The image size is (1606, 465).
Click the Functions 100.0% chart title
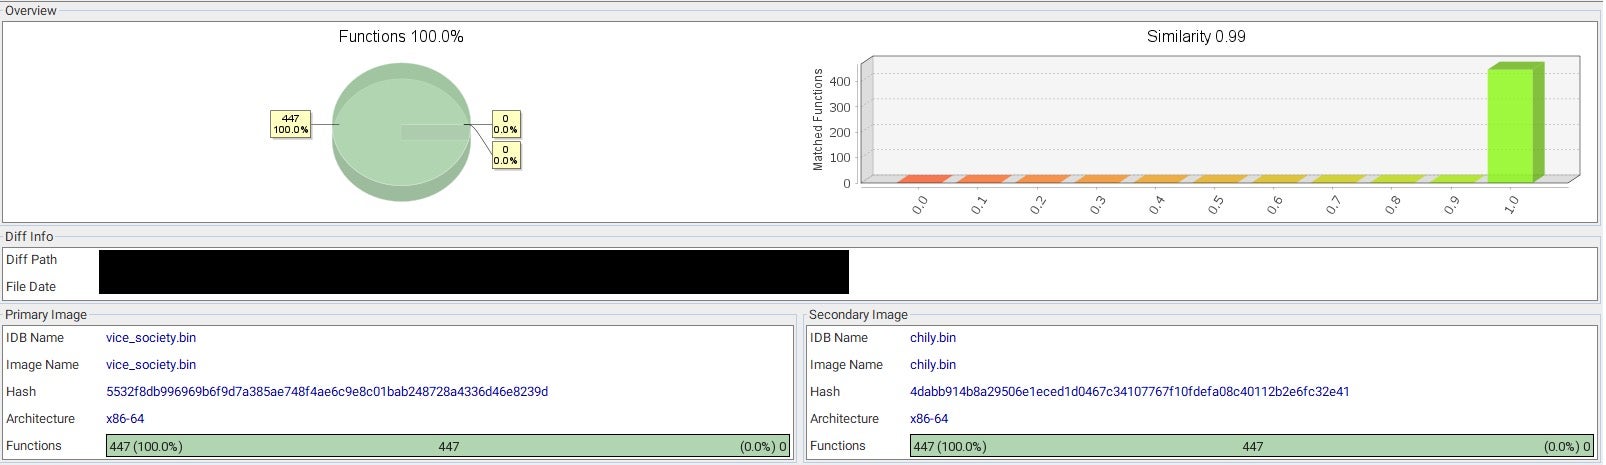coord(400,36)
